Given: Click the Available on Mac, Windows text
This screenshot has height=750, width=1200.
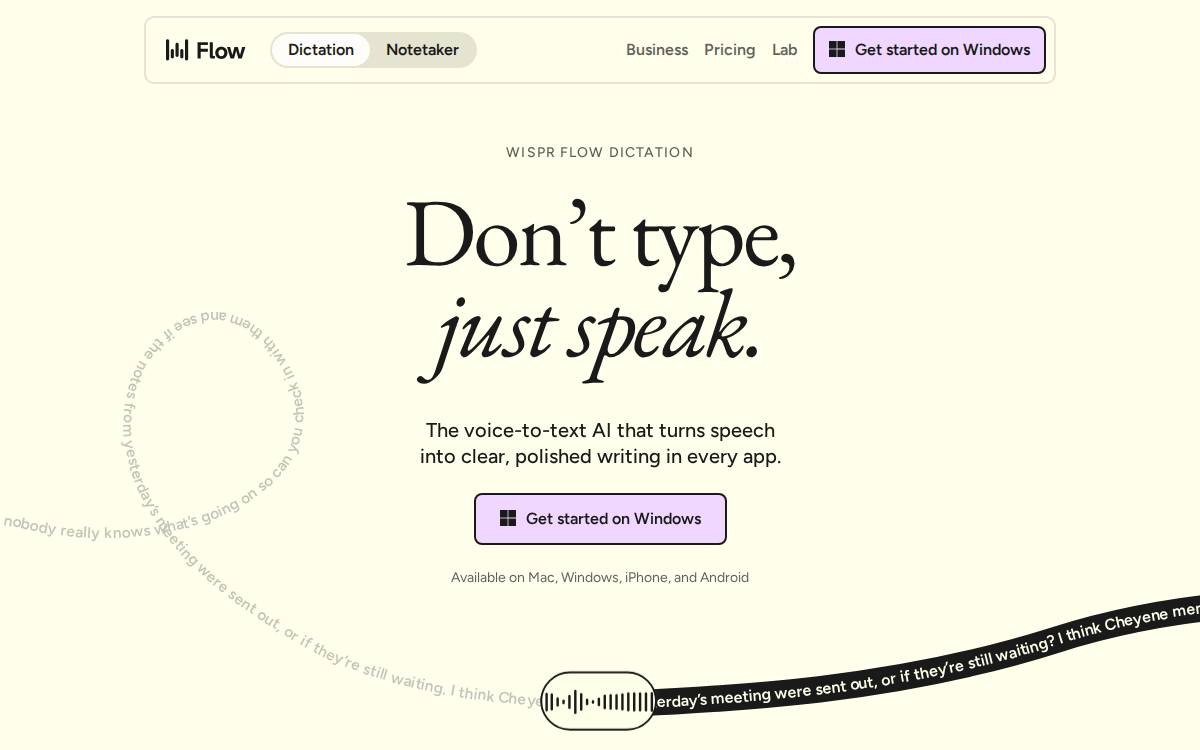Looking at the screenshot, I should click(x=600, y=577).
